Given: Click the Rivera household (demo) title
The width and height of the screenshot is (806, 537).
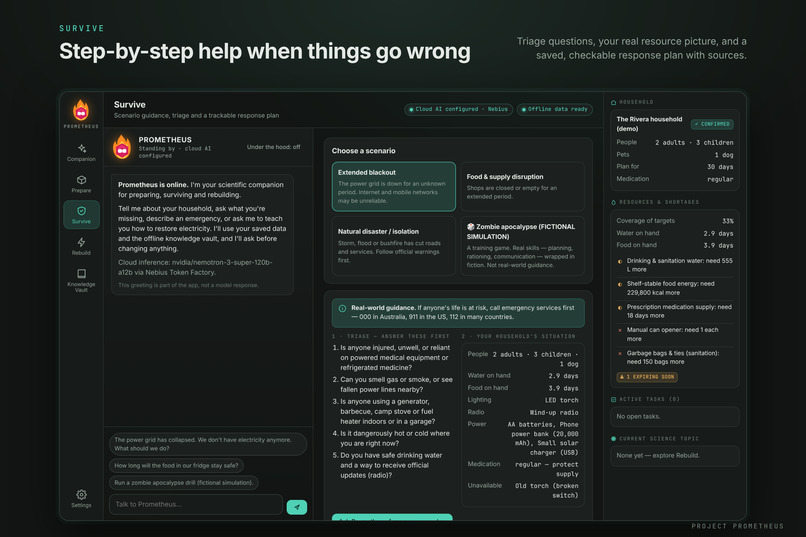Looking at the screenshot, I should pyautogui.click(x=649, y=124).
